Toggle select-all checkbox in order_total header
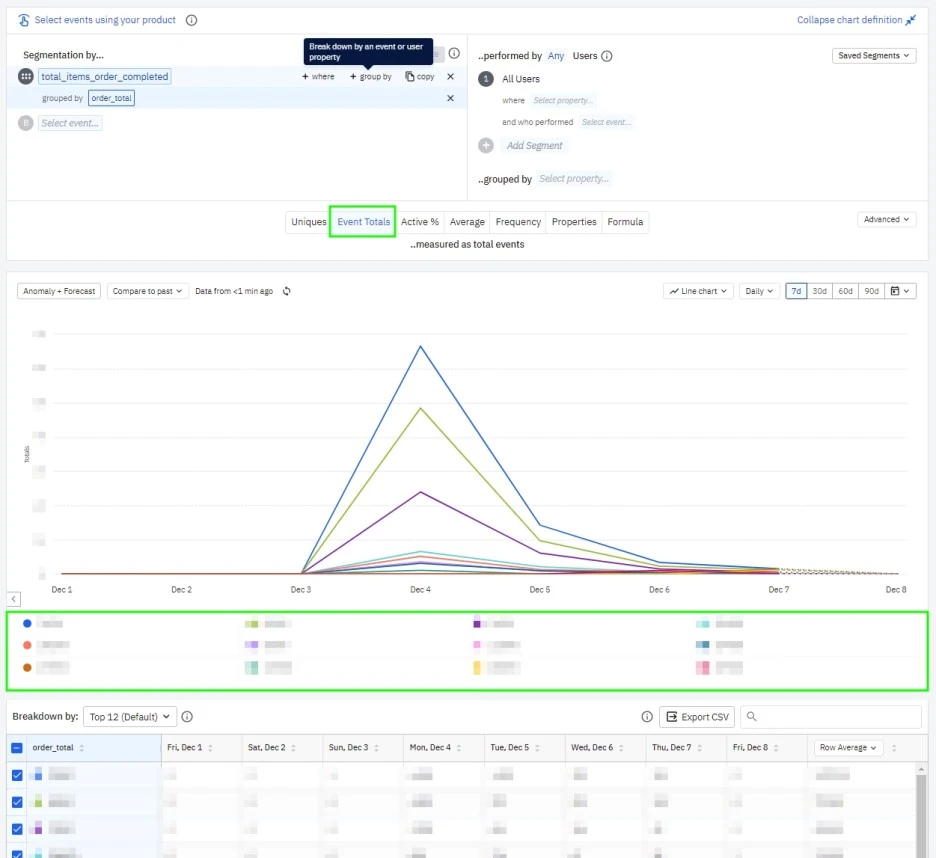936x858 pixels. [17, 748]
